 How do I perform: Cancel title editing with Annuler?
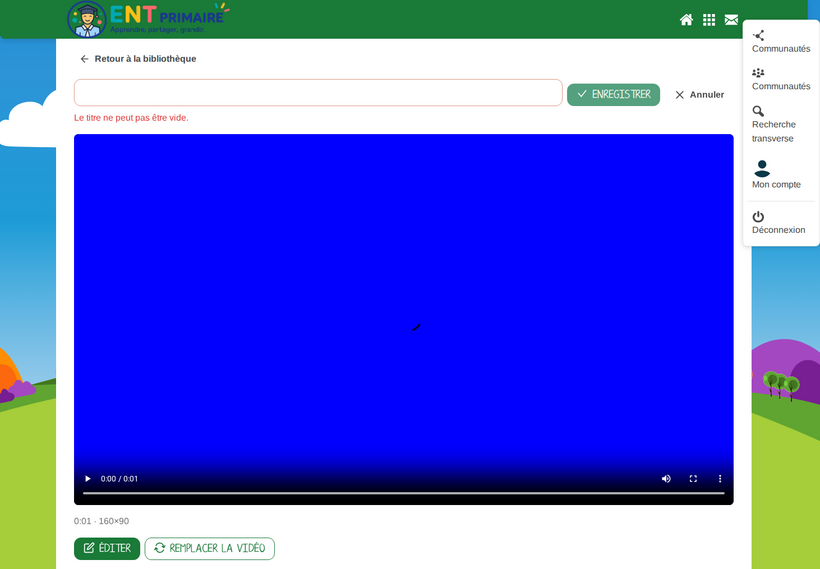click(699, 95)
